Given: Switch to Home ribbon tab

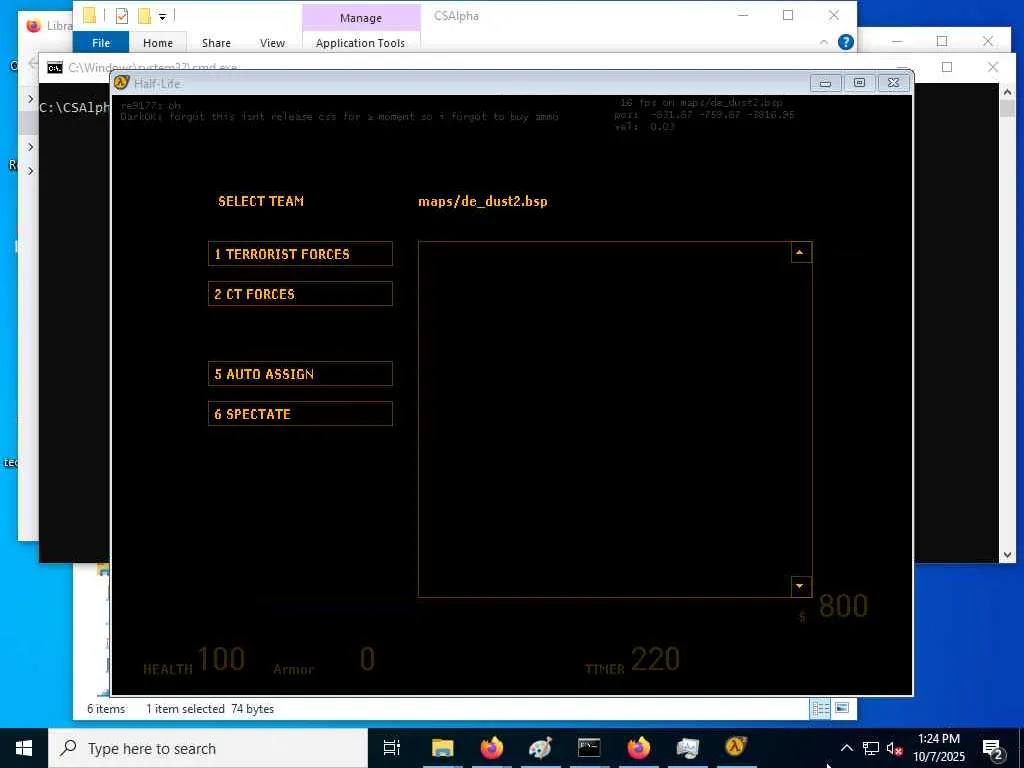Looking at the screenshot, I should [x=158, y=42].
